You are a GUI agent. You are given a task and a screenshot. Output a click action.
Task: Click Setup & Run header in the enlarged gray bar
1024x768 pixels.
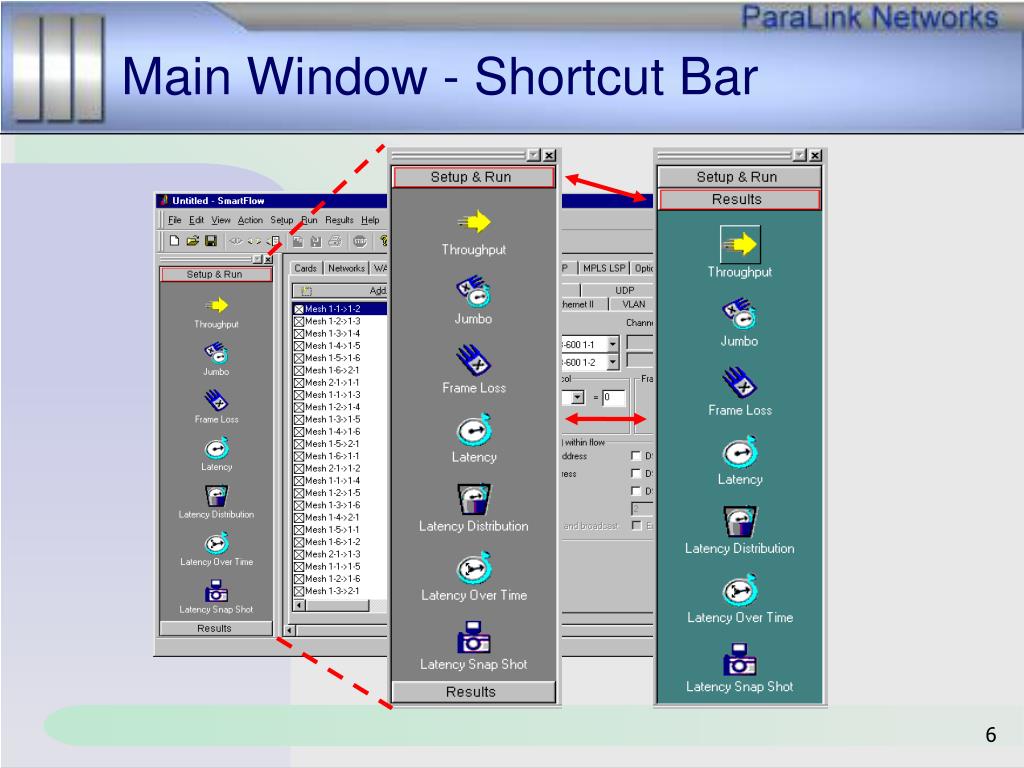pos(473,177)
